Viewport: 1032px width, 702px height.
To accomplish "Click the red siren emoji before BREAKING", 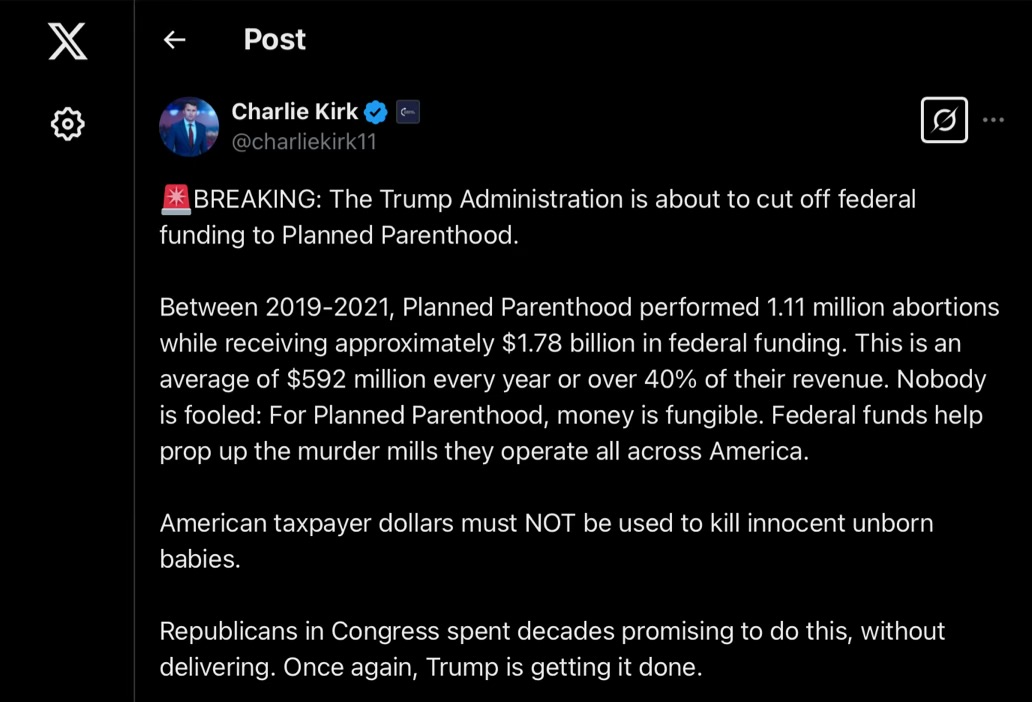I will click(x=176, y=199).
